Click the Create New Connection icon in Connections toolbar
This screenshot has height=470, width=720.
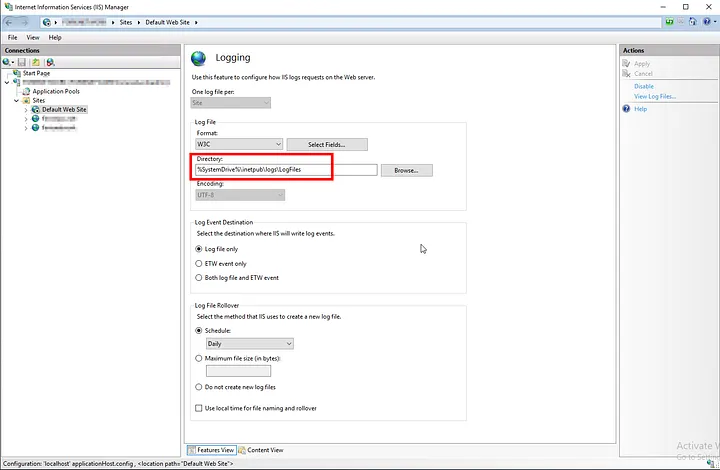coord(8,62)
